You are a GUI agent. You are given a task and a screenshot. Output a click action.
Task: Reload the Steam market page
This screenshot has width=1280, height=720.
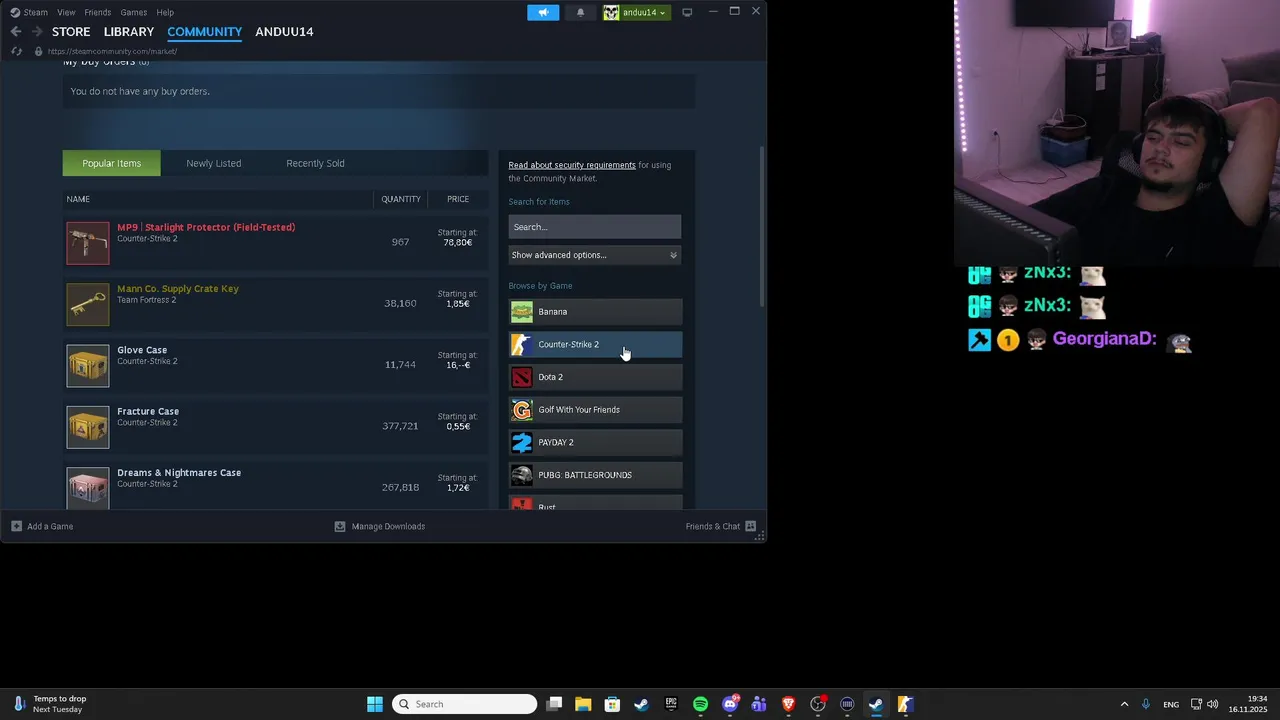pyautogui.click(x=16, y=51)
